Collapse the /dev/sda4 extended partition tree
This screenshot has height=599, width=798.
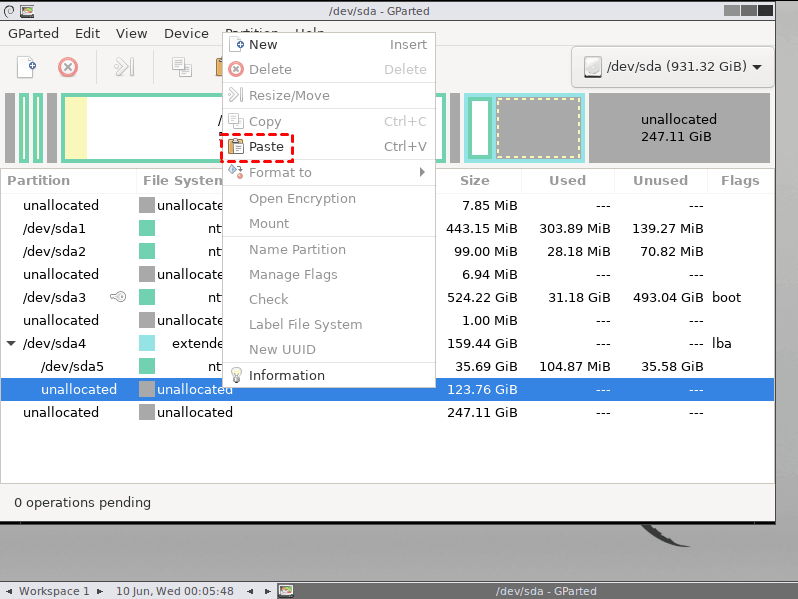click(11, 343)
